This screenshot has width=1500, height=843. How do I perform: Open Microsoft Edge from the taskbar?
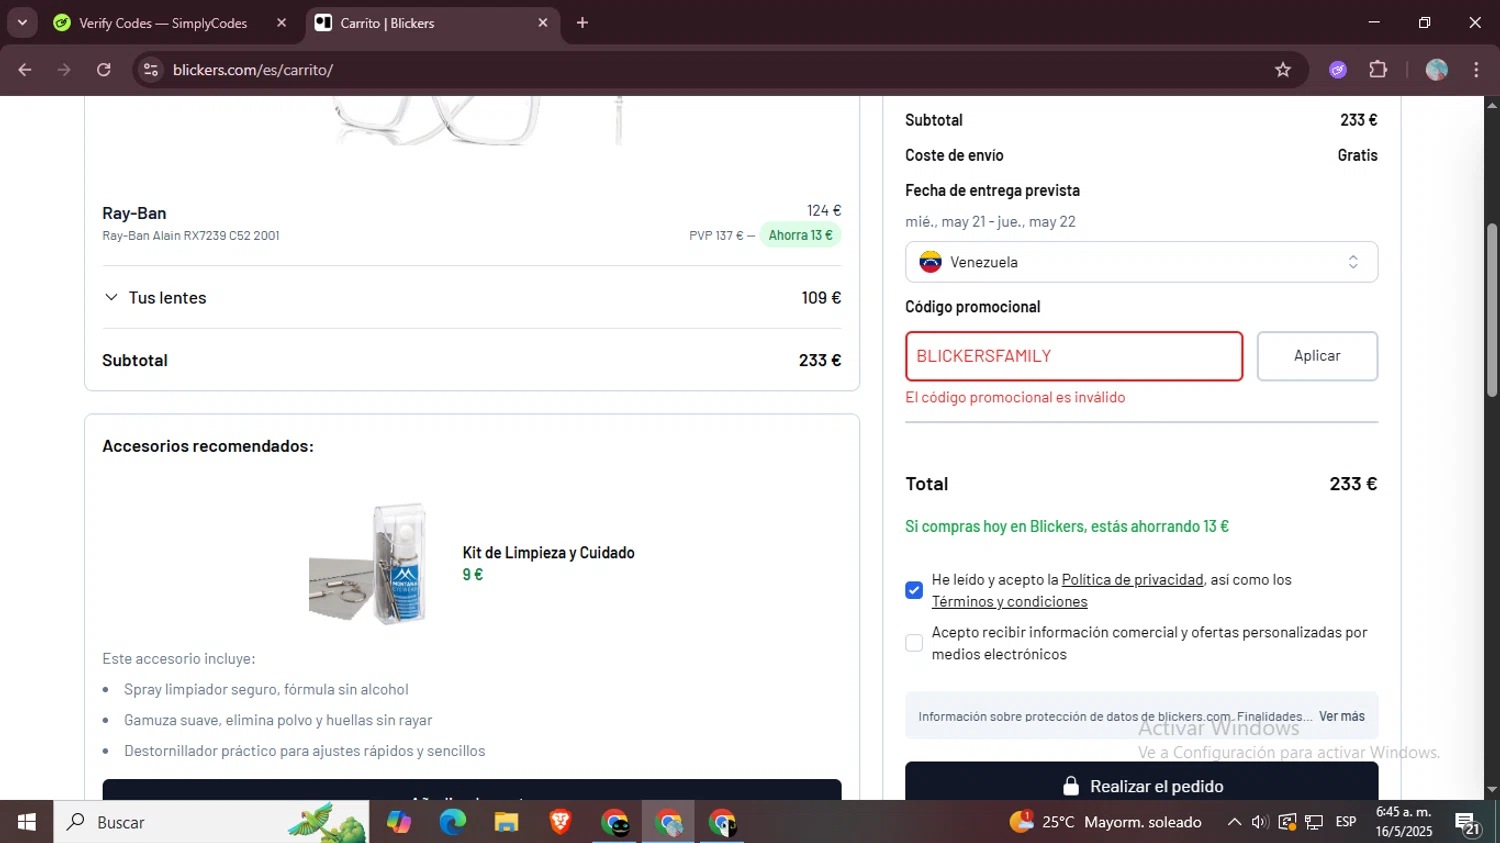pyautogui.click(x=452, y=822)
